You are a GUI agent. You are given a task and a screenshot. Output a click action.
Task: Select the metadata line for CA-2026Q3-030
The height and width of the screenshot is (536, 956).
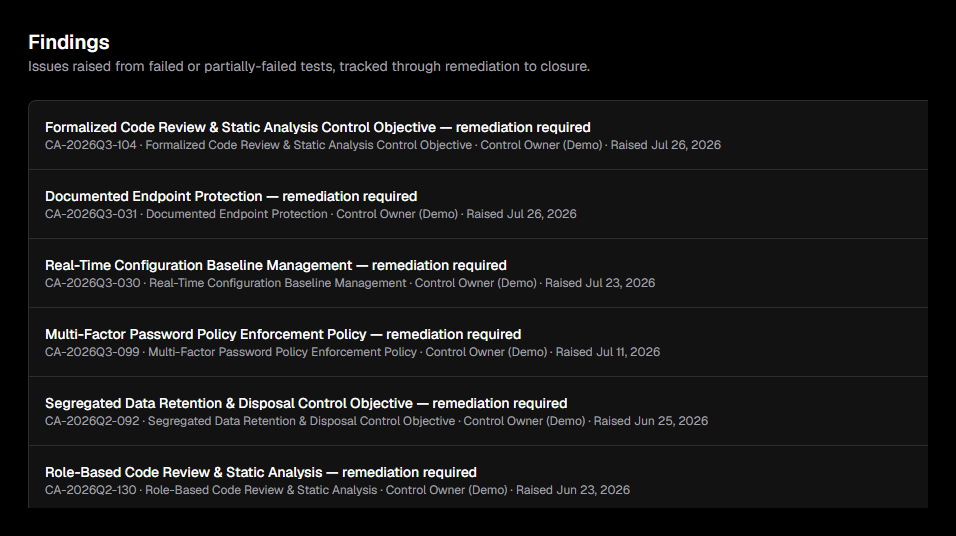click(350, 283)
